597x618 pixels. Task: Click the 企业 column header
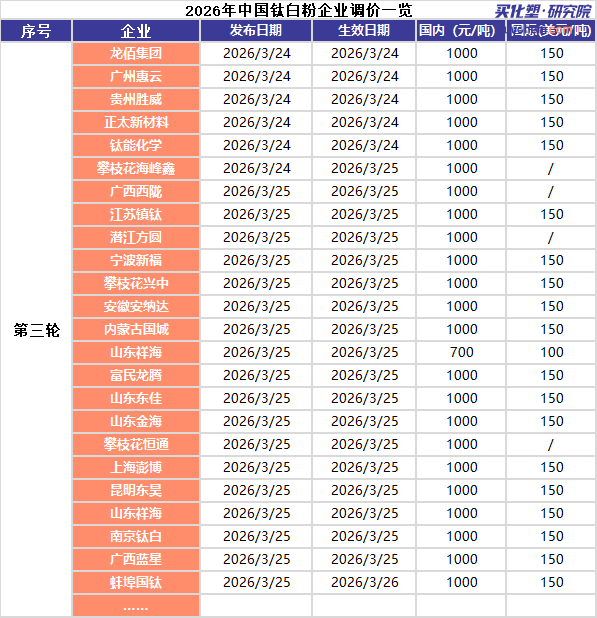tap(136, 31)
